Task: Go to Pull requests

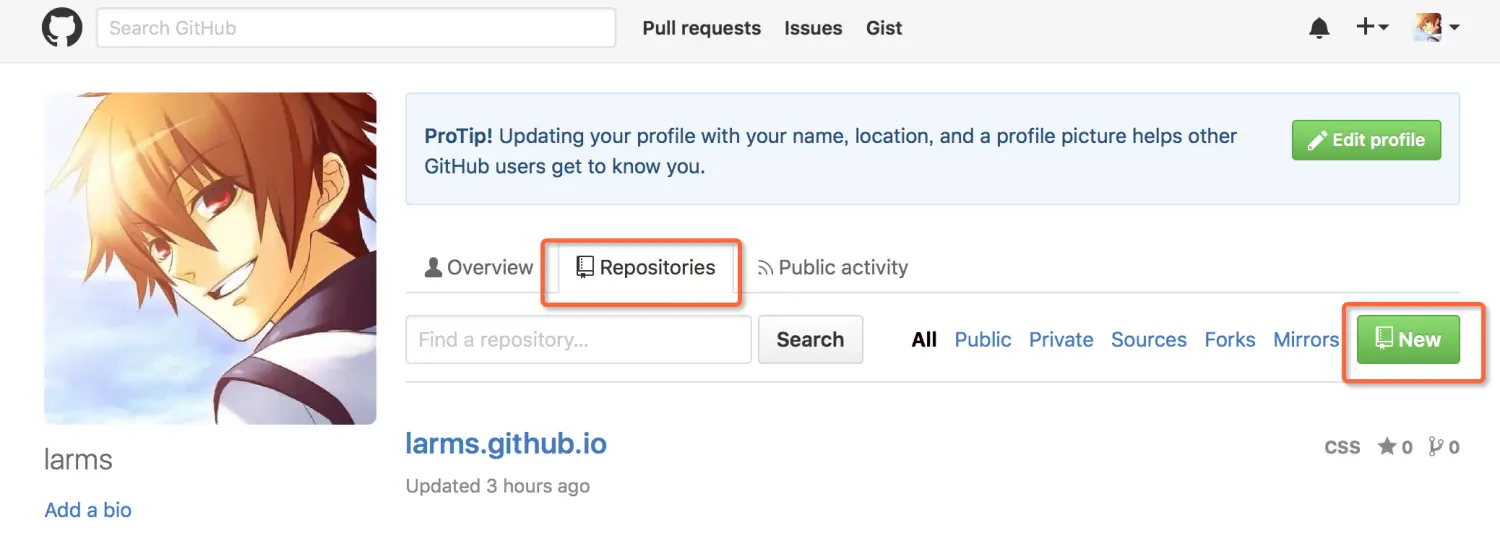Action: (702, 28)
